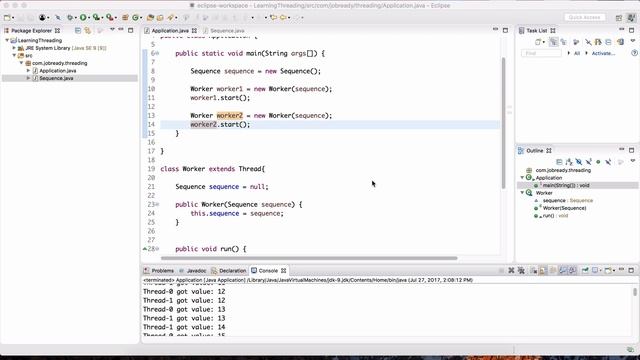Screen dimensions: 640x360
Task: Click the New Java Package toolbar icon
Action: tap(125, 18)
